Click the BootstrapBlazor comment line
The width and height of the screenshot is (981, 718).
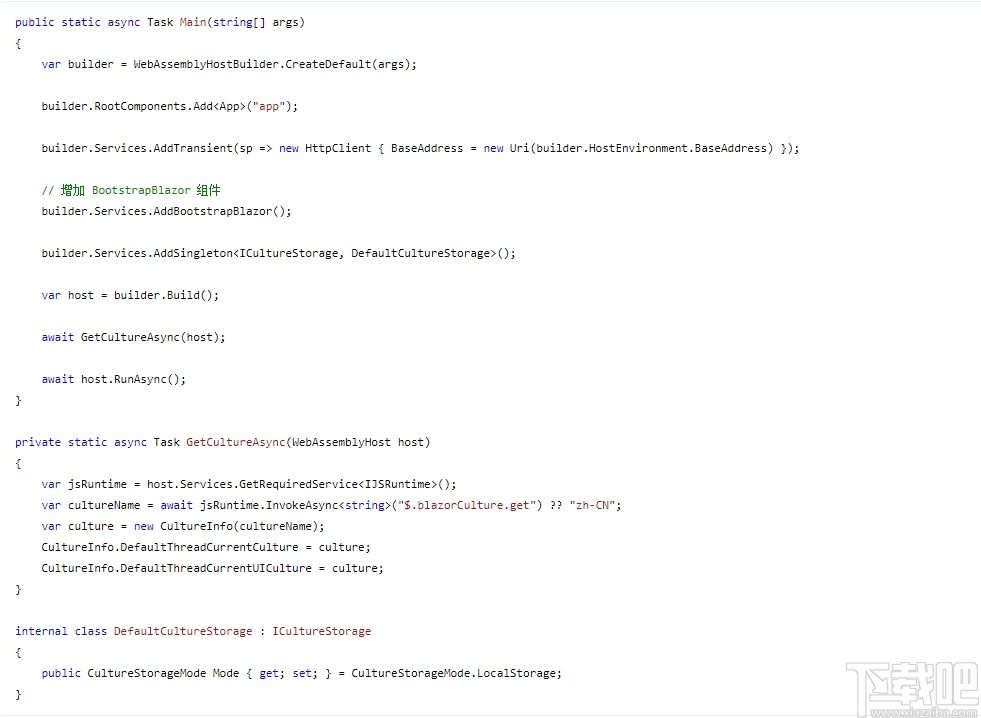131,190
